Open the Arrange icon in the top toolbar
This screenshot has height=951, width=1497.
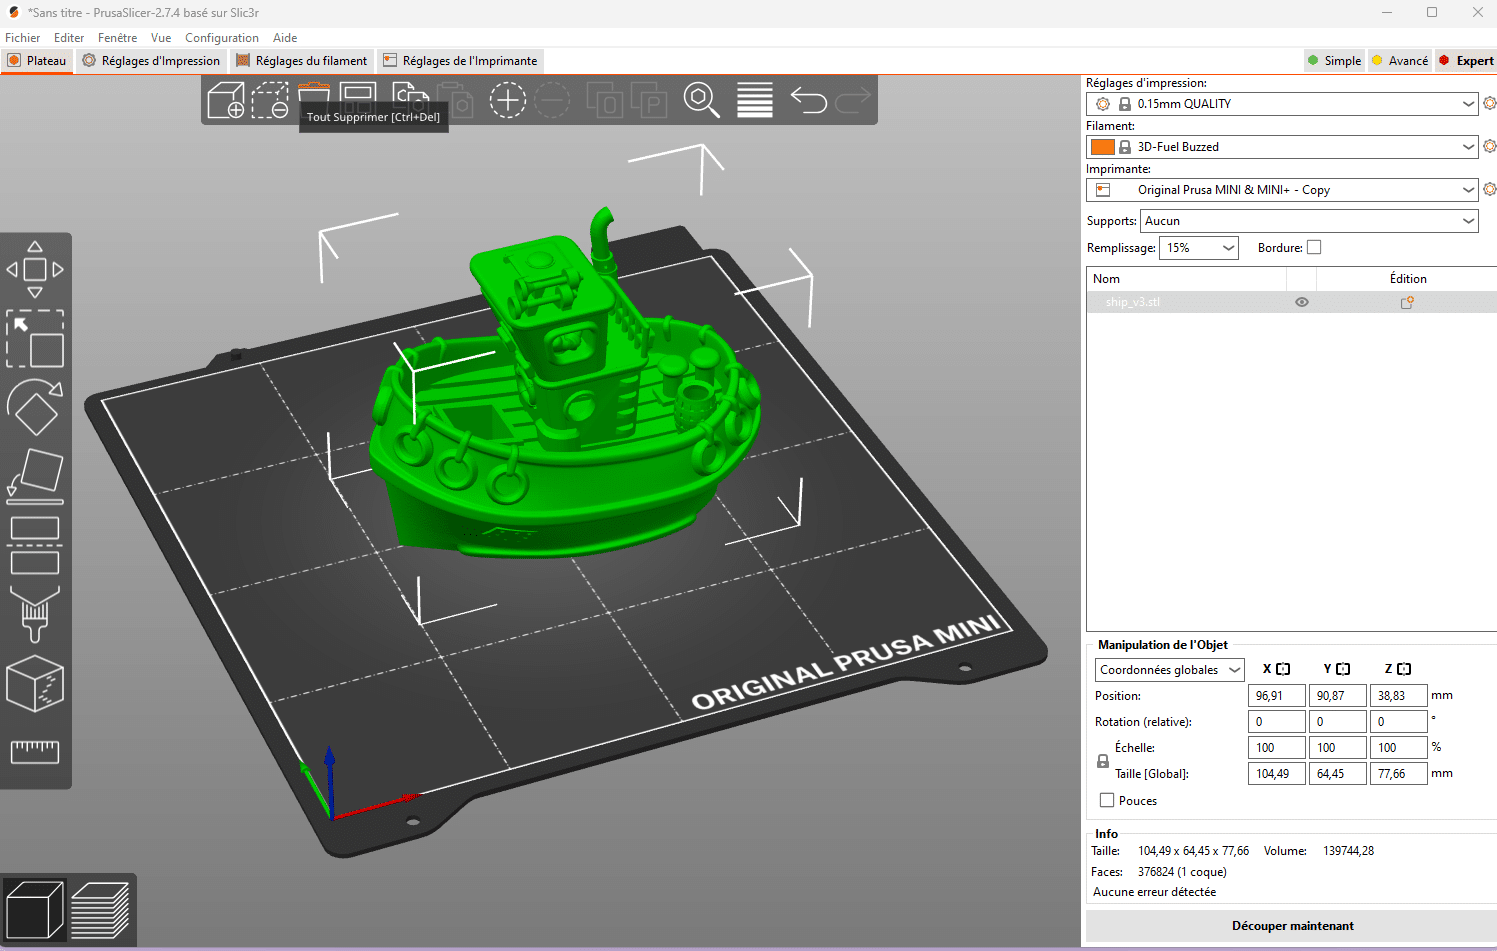(x=358, y=100)
